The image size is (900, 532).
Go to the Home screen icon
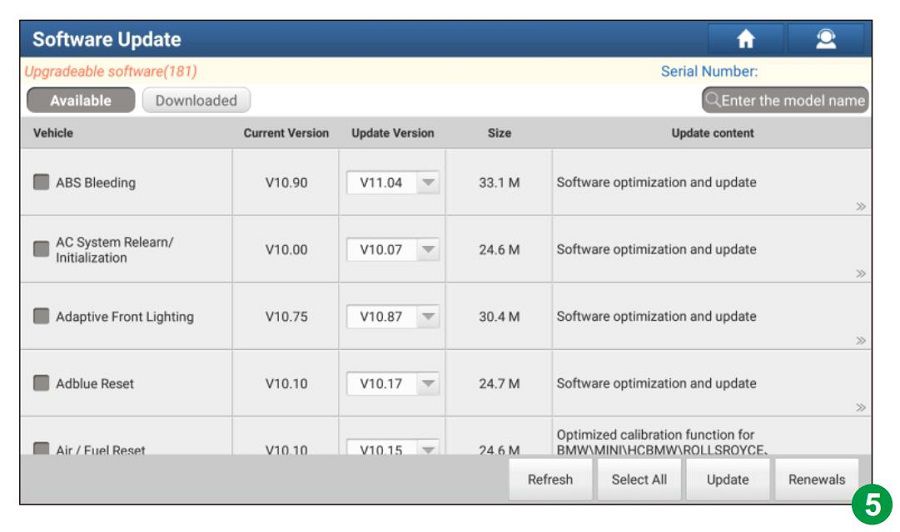[x=745, y=39]
